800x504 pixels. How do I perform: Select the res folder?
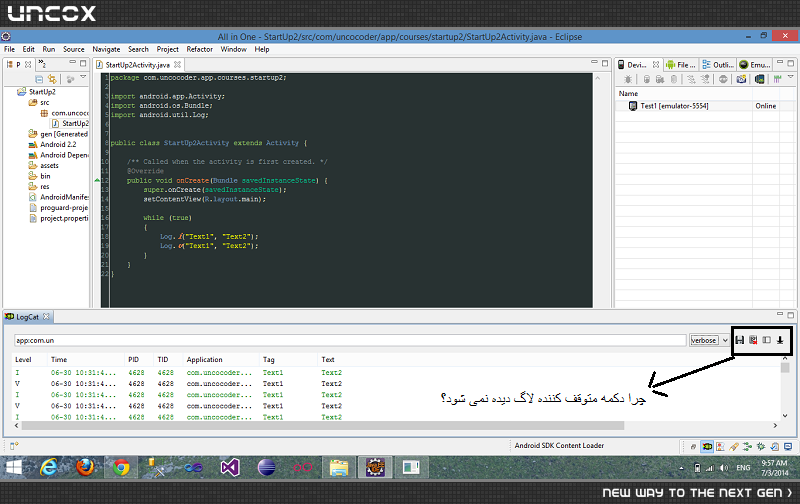tap(39, 187)
